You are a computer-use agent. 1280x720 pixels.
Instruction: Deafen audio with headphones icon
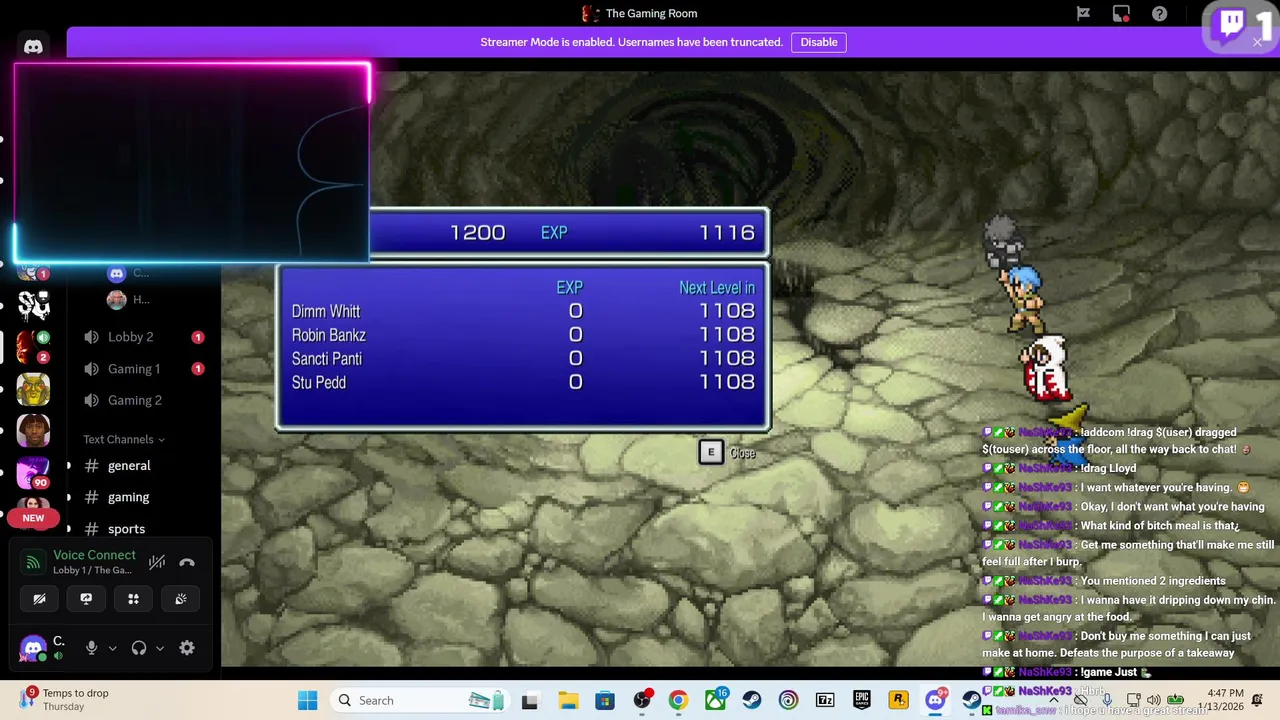(139, 648)
